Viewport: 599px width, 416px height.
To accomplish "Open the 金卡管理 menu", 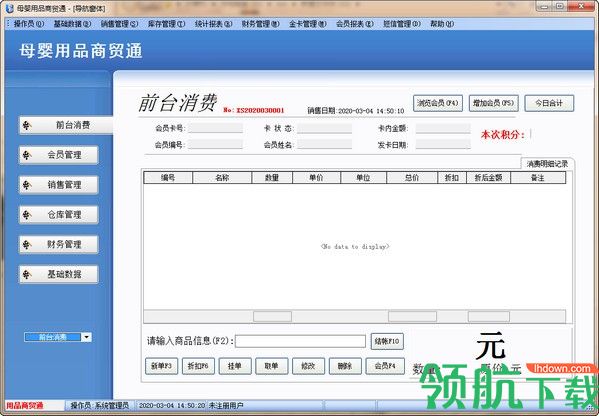I will click(308, 24).
